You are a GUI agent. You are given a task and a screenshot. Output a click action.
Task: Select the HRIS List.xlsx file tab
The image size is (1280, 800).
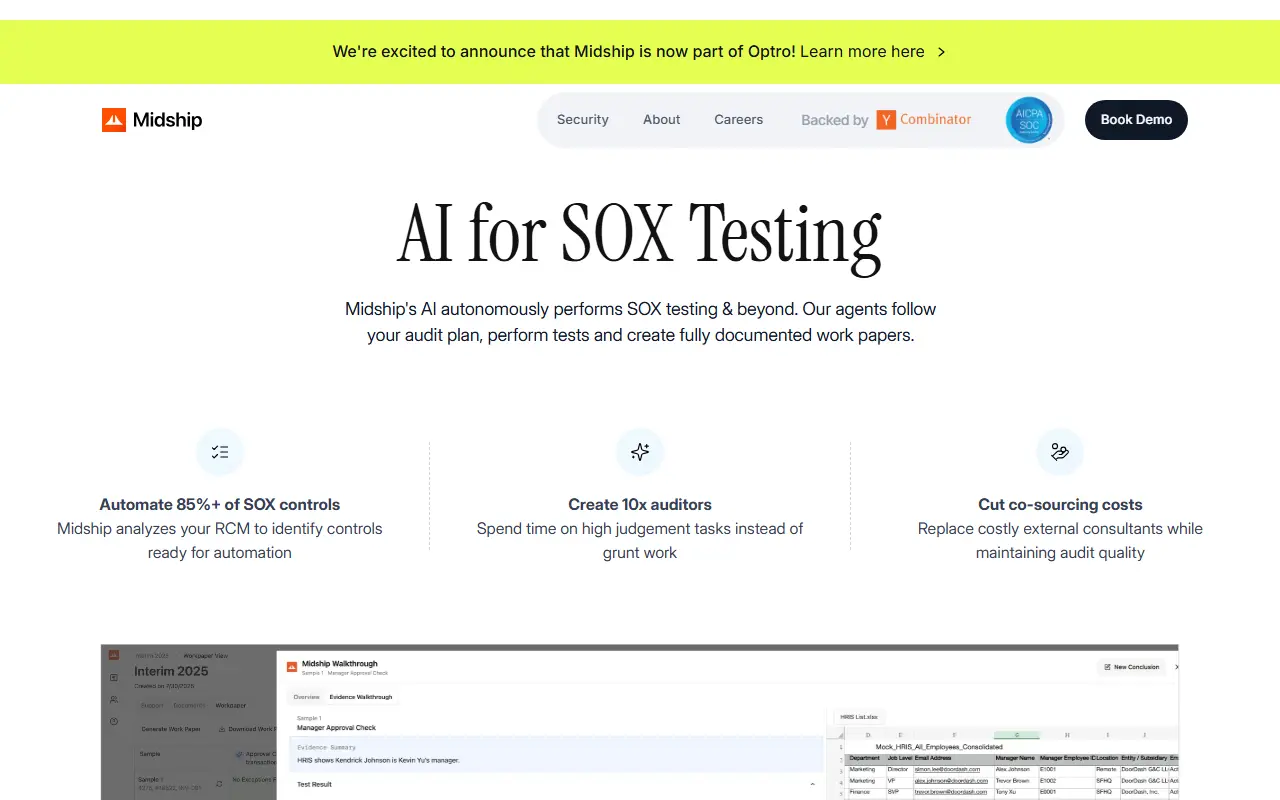click(859, 717)
